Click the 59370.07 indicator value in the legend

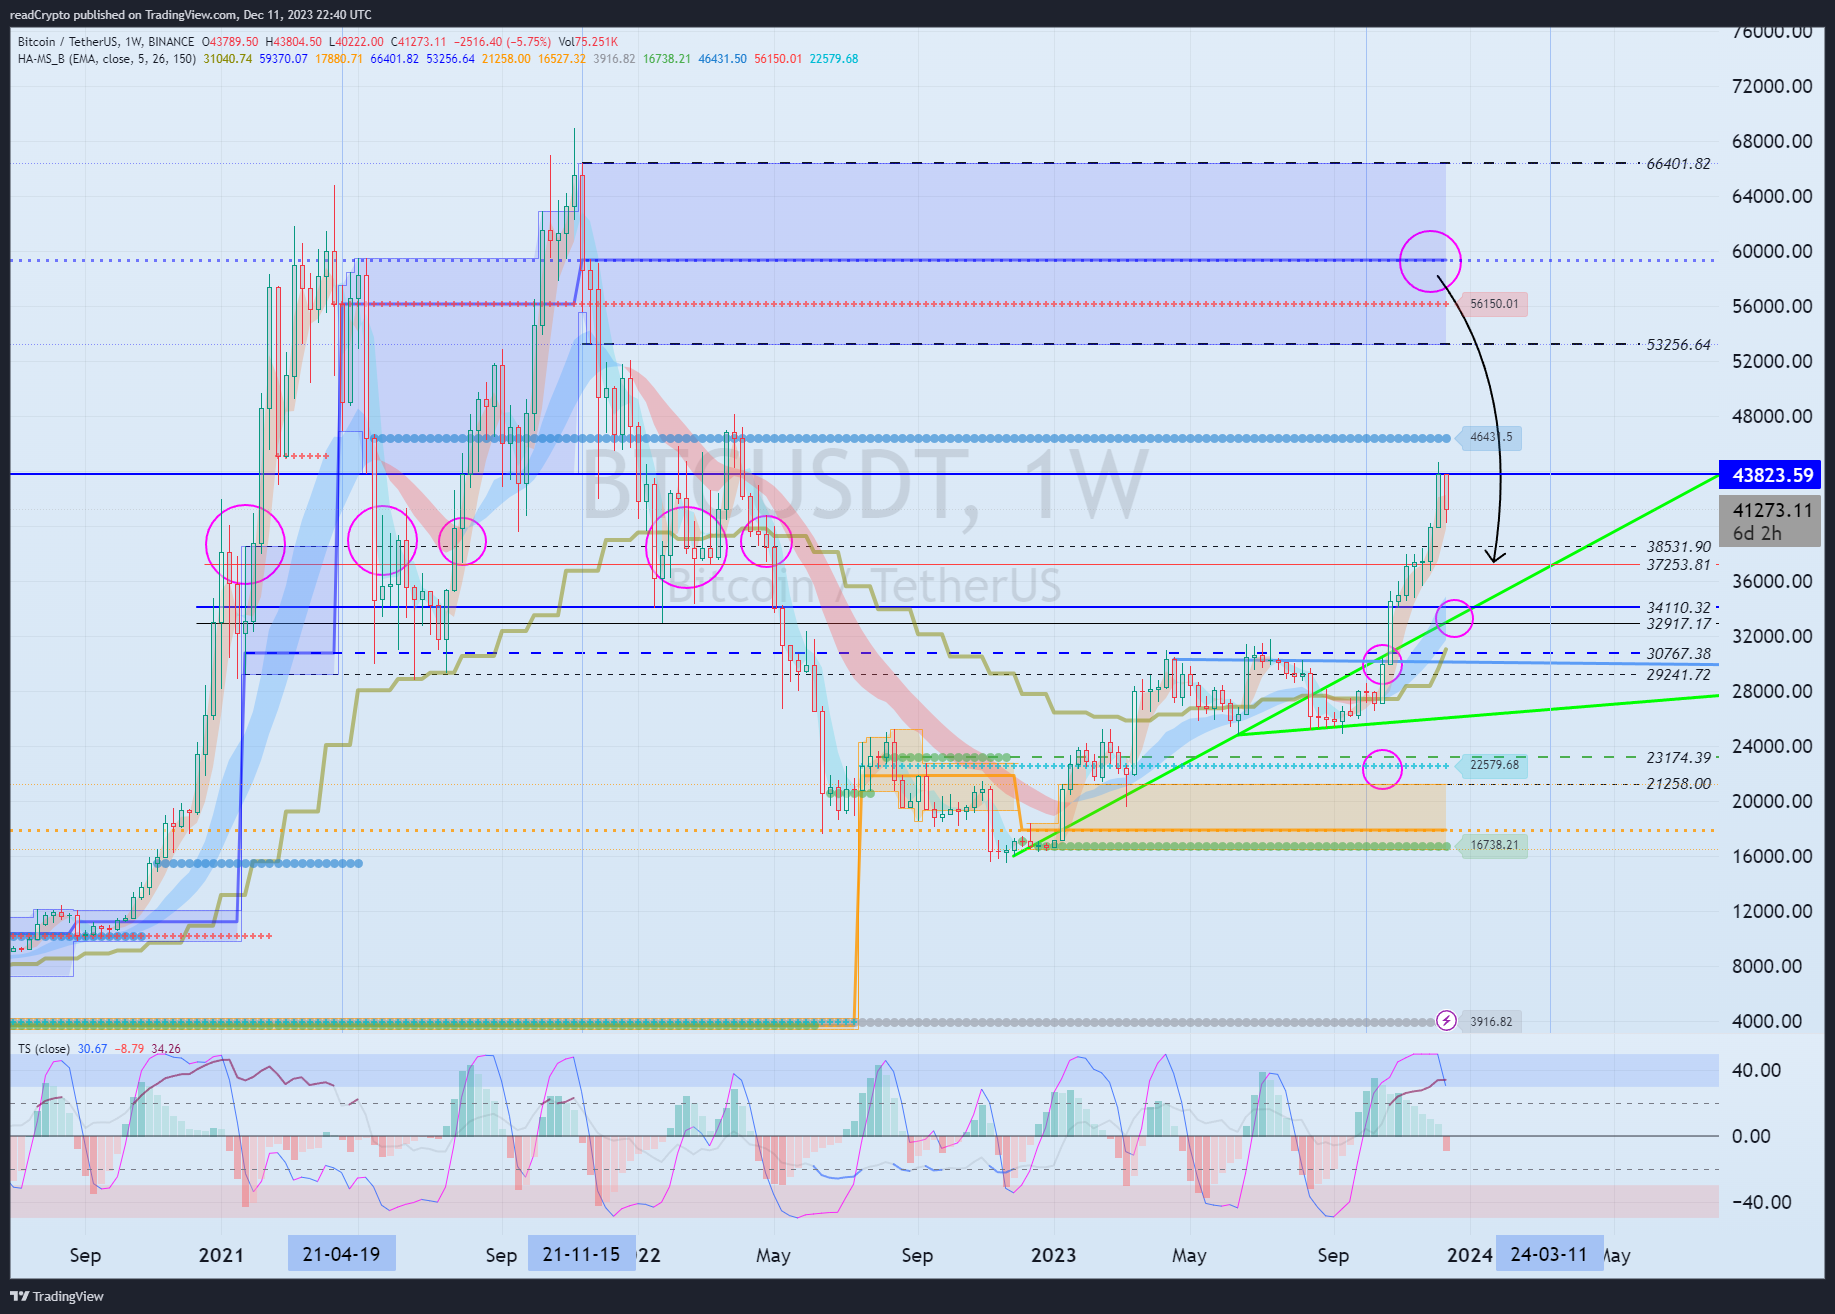[x=283, y=59]
